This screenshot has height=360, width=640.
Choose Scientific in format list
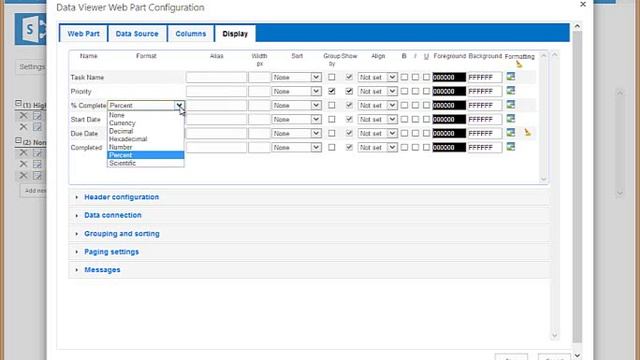pyautogui.click(x=145, y=163)
